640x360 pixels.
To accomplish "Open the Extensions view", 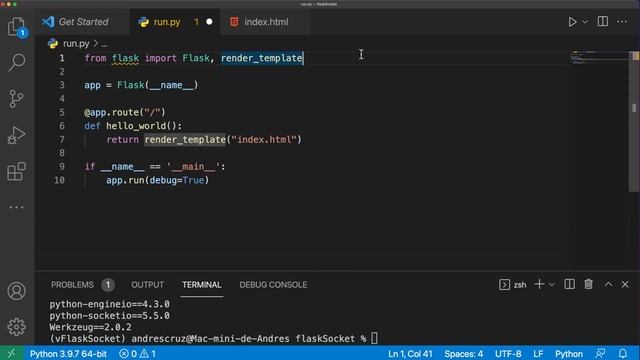I will click(16, 171).
